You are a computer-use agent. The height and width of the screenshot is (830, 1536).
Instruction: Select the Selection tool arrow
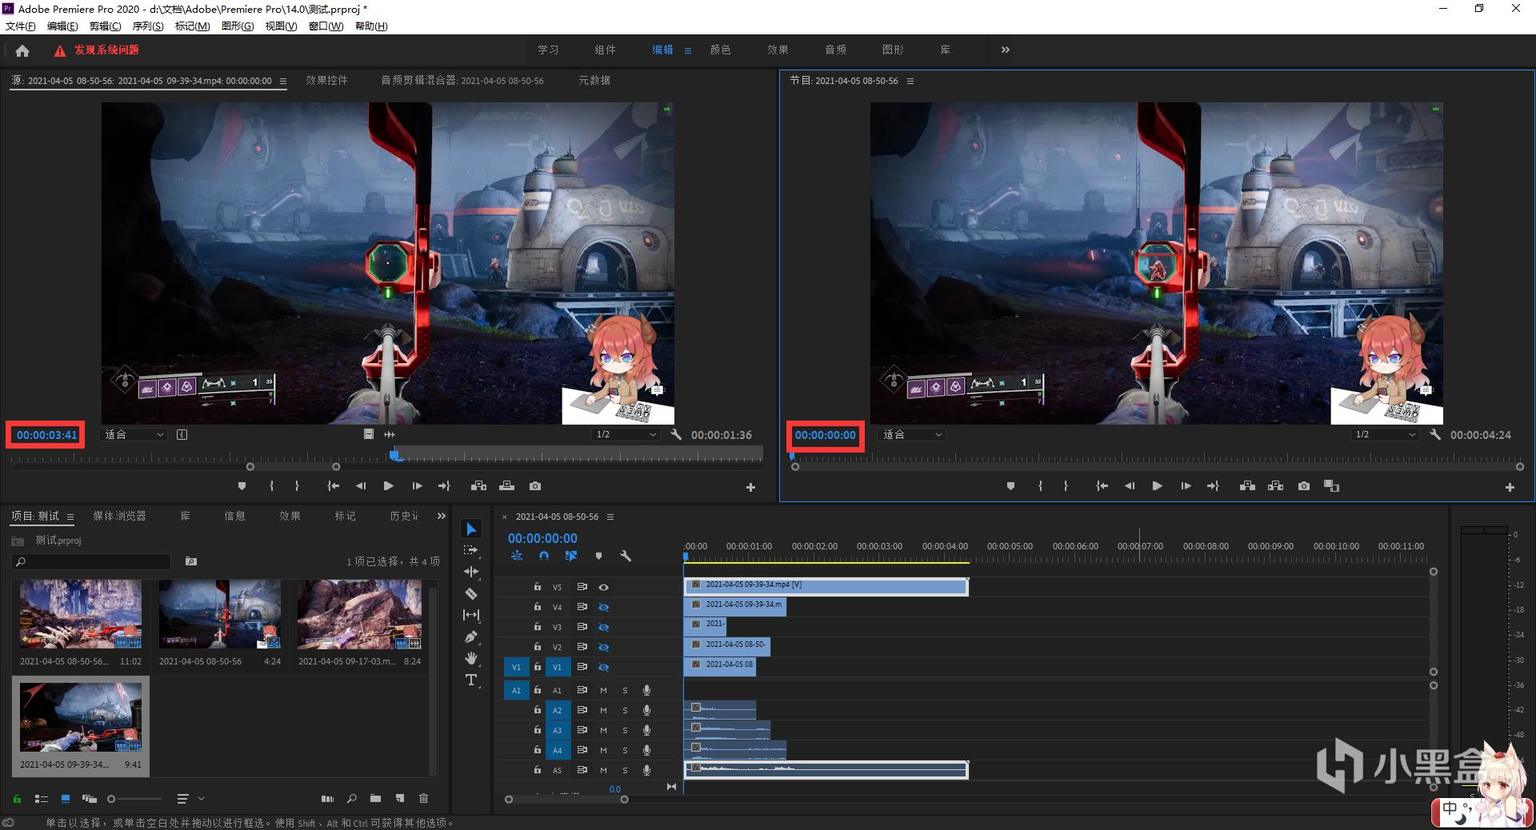coord(471,529)
